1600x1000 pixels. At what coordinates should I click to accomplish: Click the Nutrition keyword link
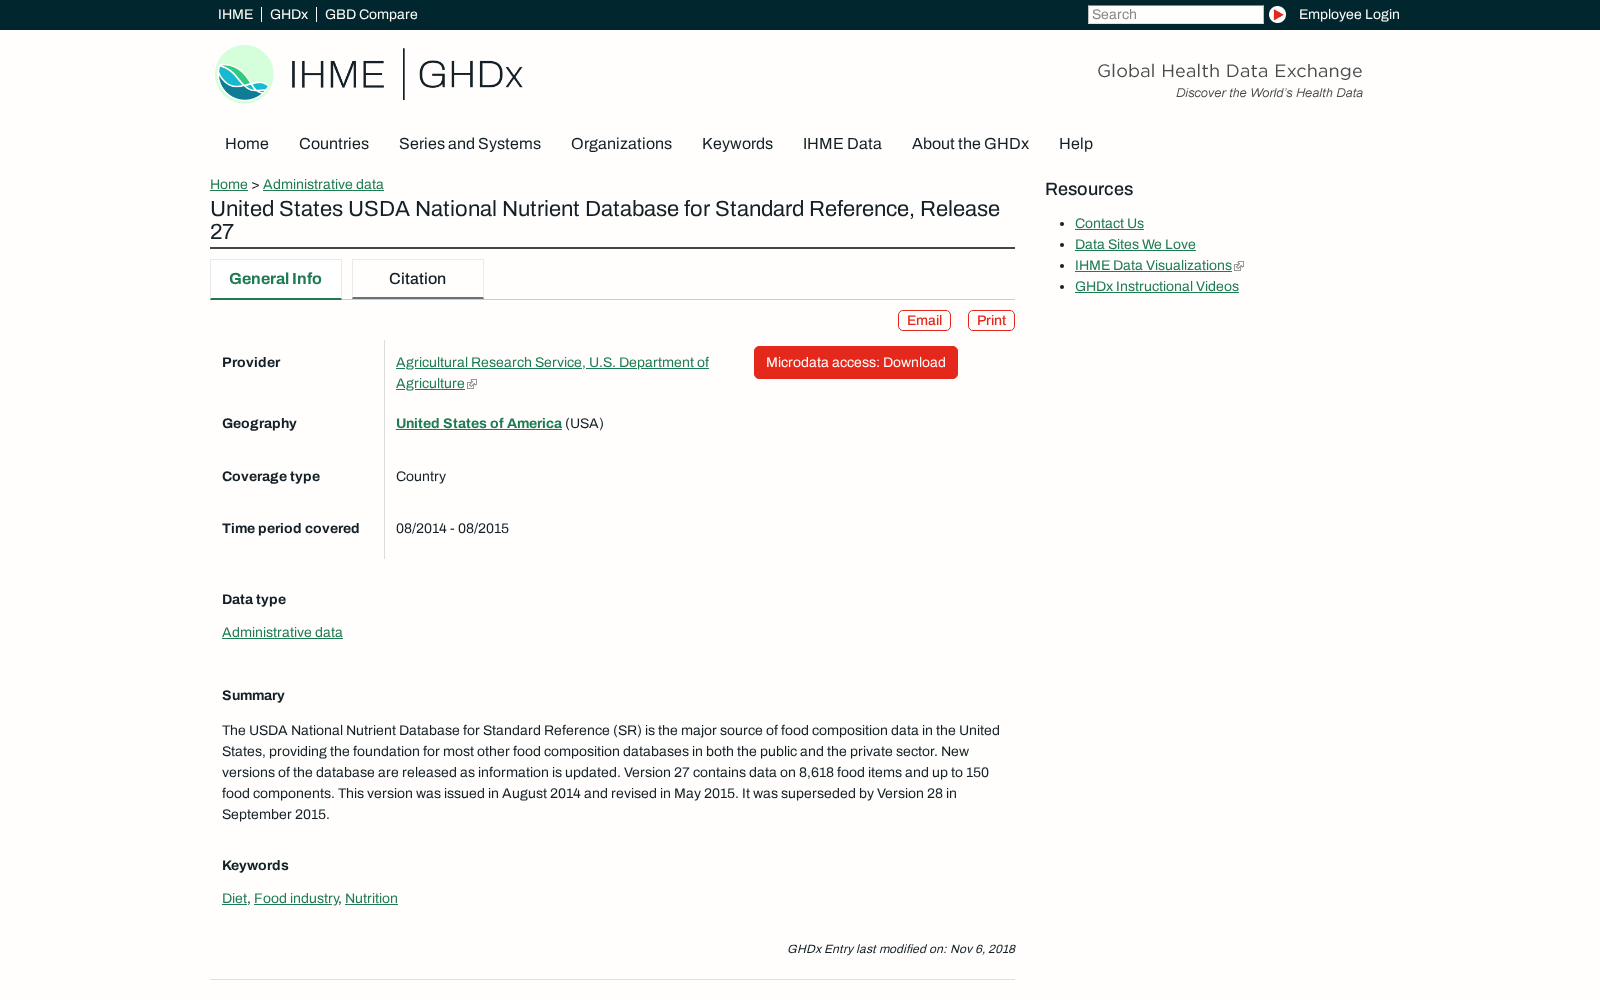[x=371, y=898]
